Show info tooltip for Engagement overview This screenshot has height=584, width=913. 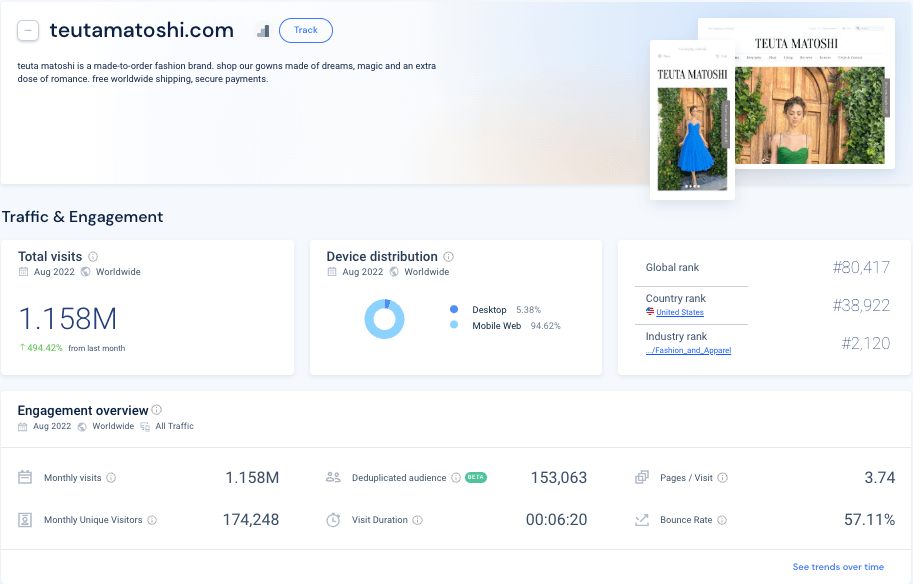point(157,410)
